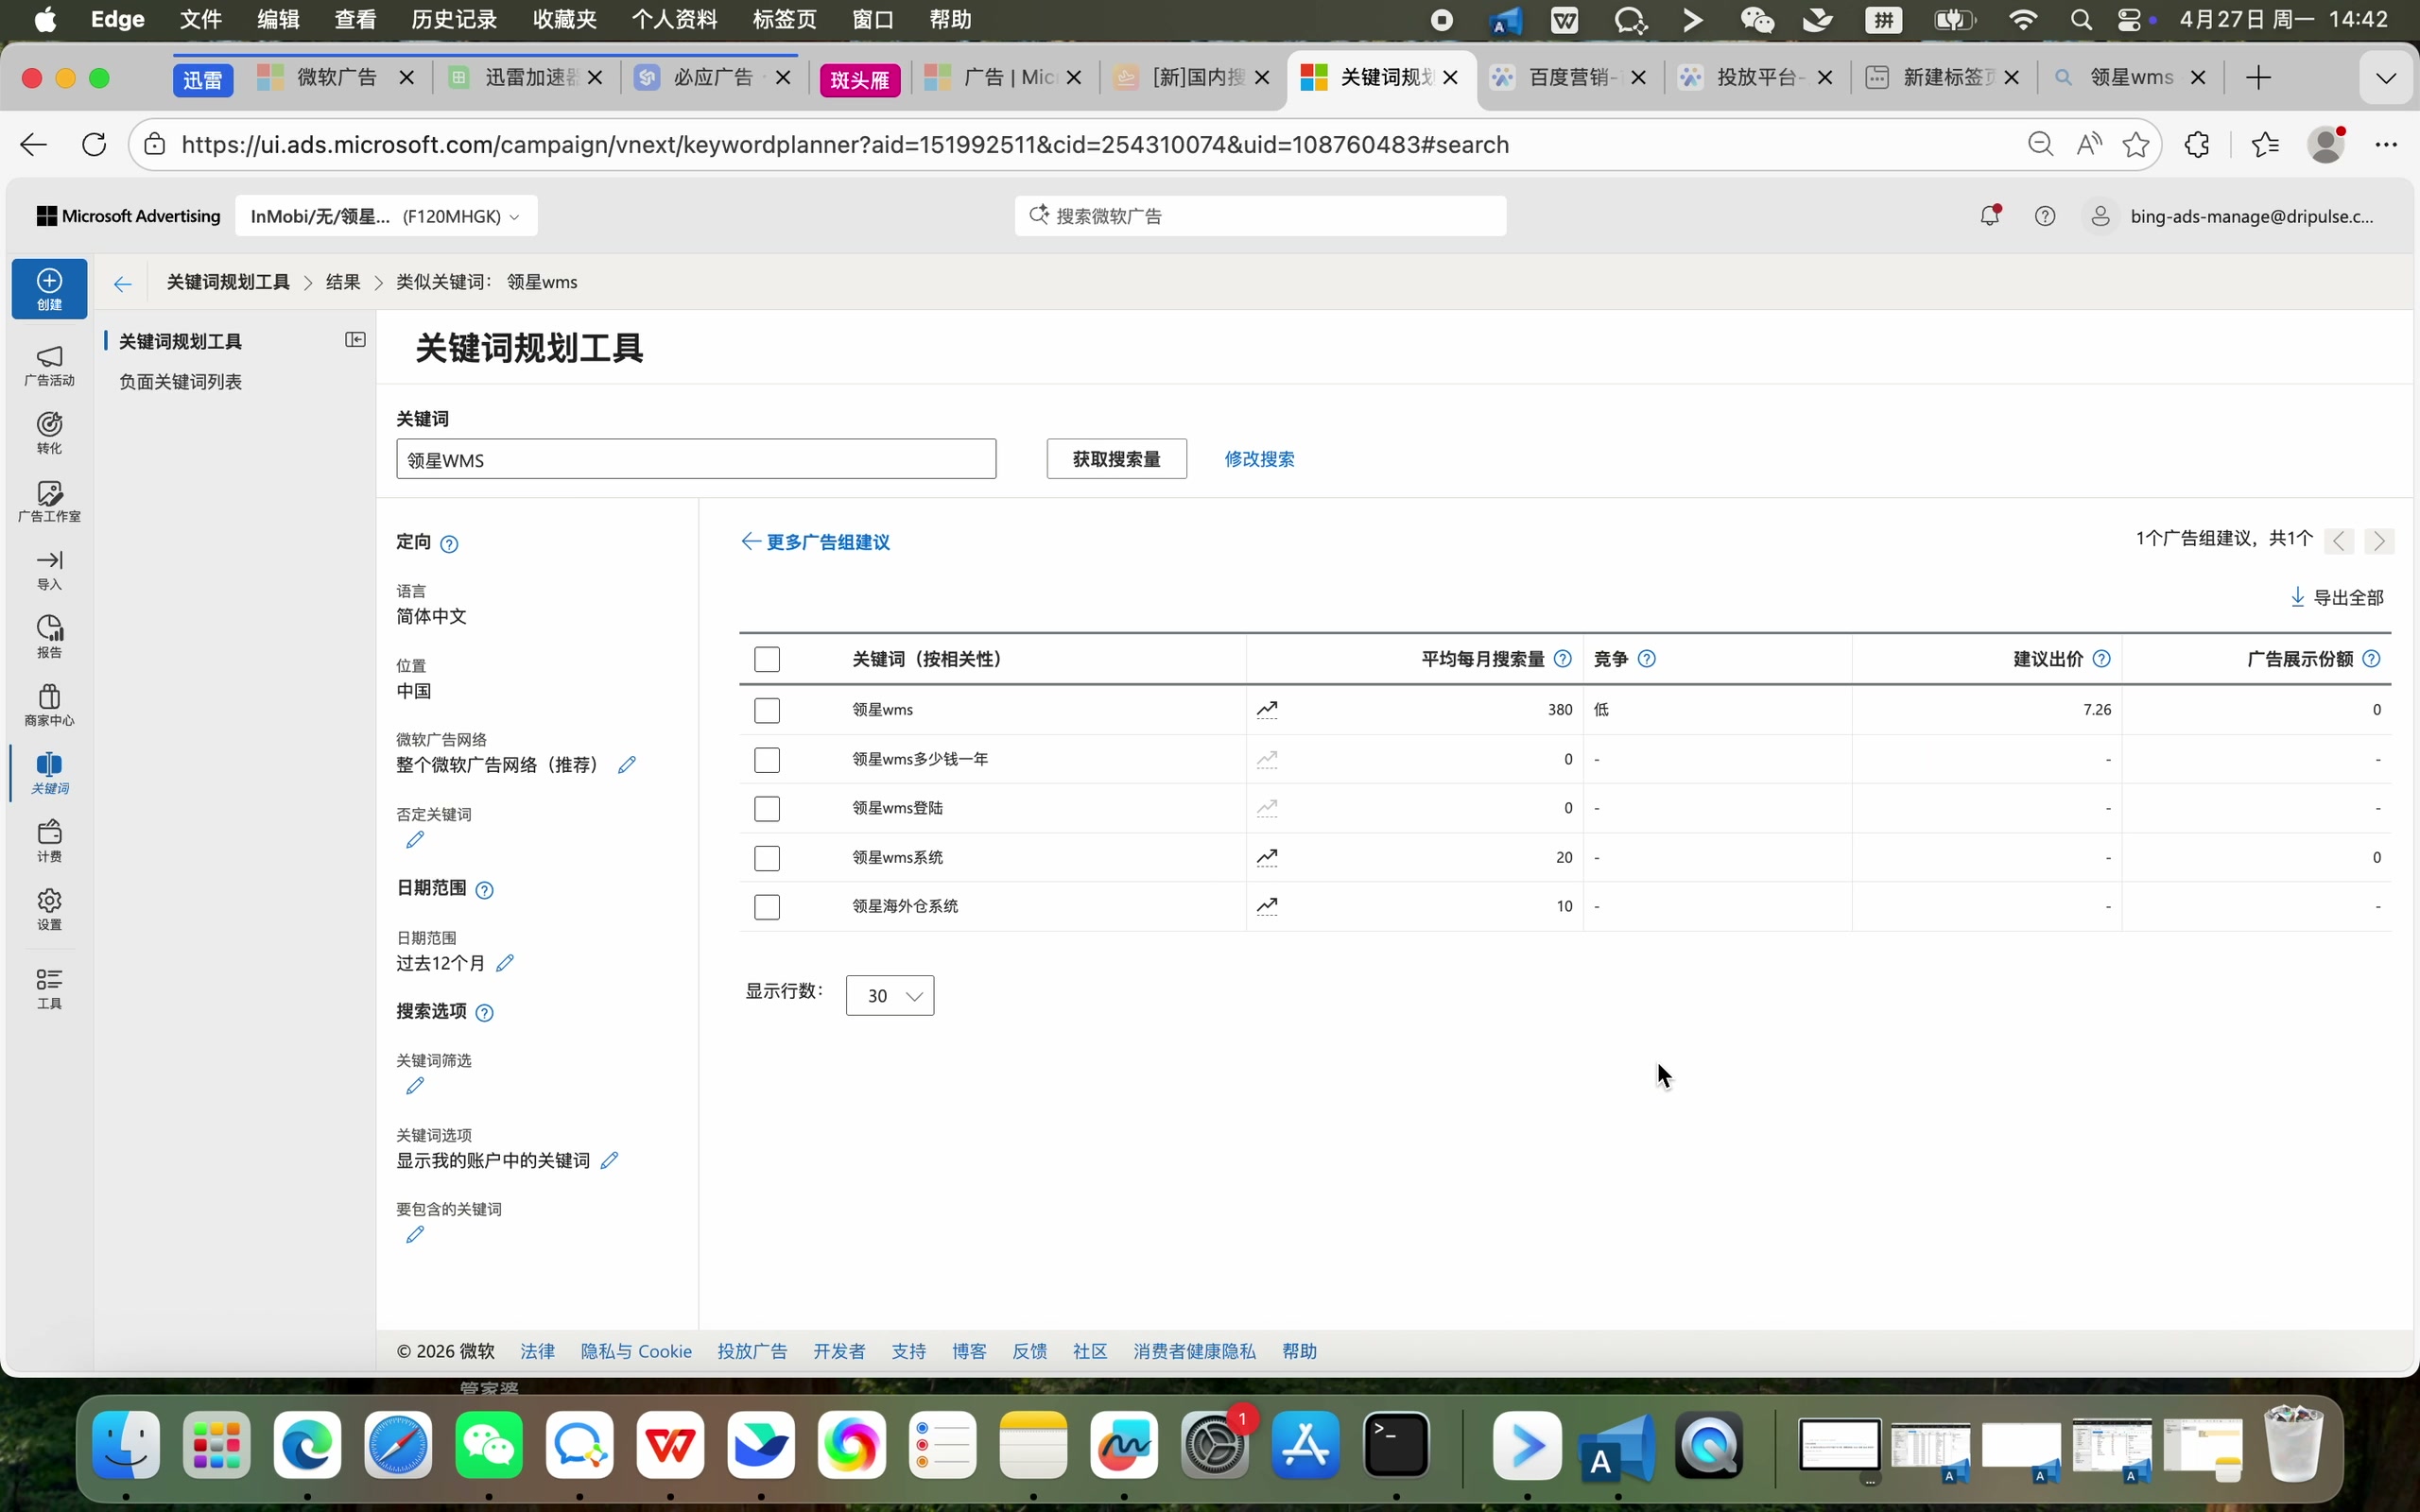Open the help question mark in header
This screenshot has height=1512, width=2420.
click(x=2045, y=216)
